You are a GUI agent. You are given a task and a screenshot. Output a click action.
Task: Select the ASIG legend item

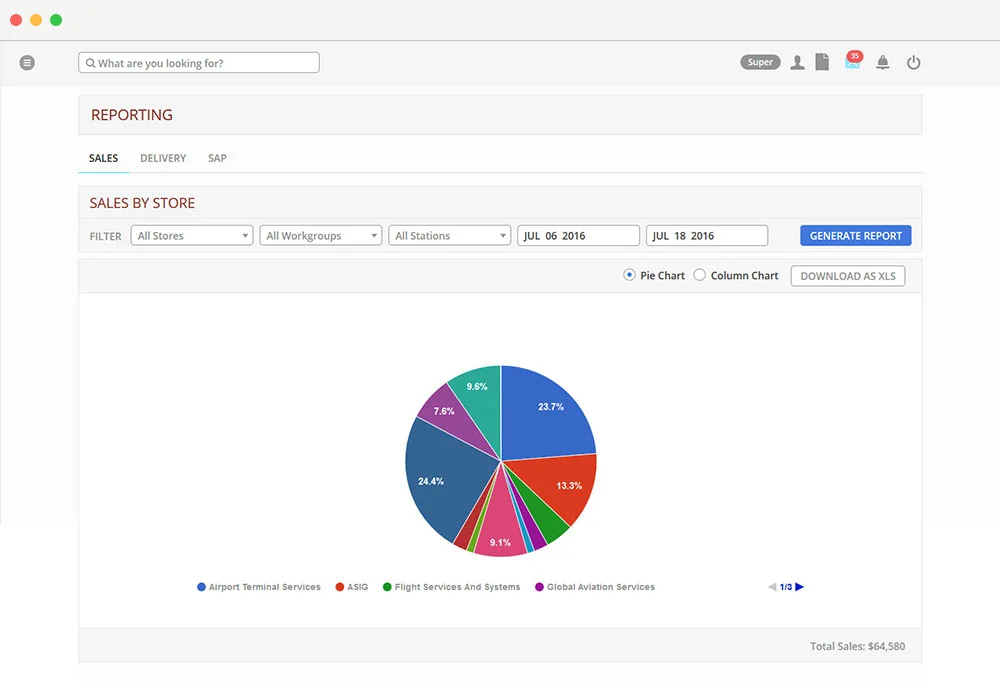coord(354,587)
